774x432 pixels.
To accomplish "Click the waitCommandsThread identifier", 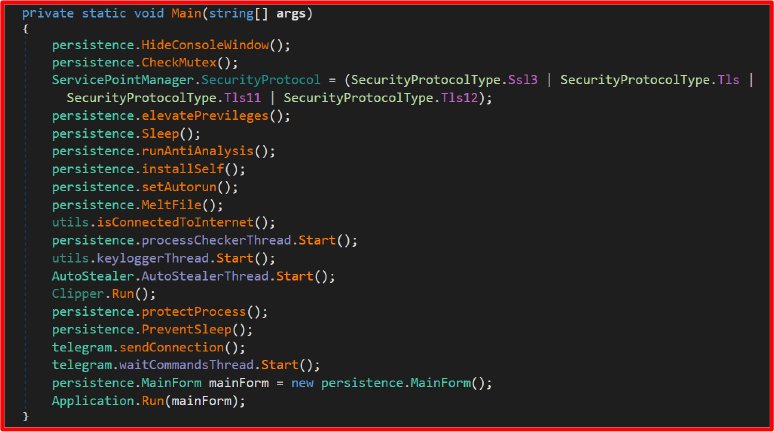I will [x=186, y=365].
